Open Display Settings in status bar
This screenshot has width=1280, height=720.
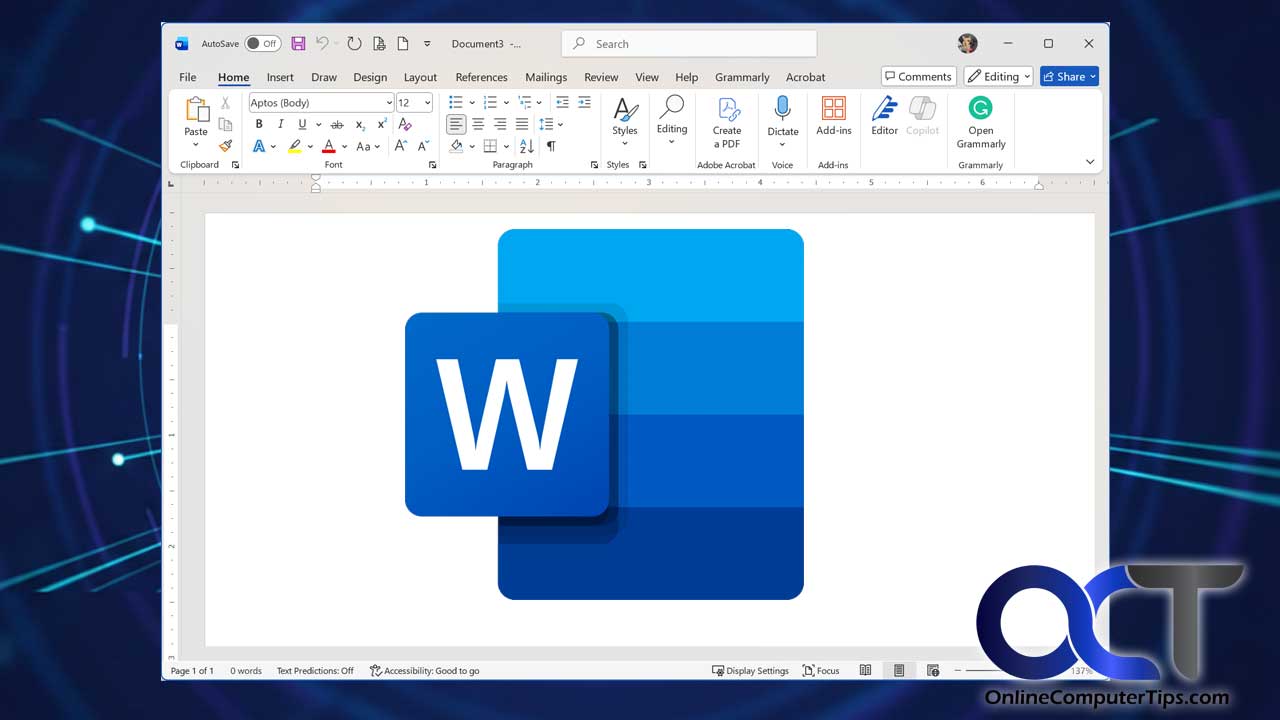pos(750,671)
